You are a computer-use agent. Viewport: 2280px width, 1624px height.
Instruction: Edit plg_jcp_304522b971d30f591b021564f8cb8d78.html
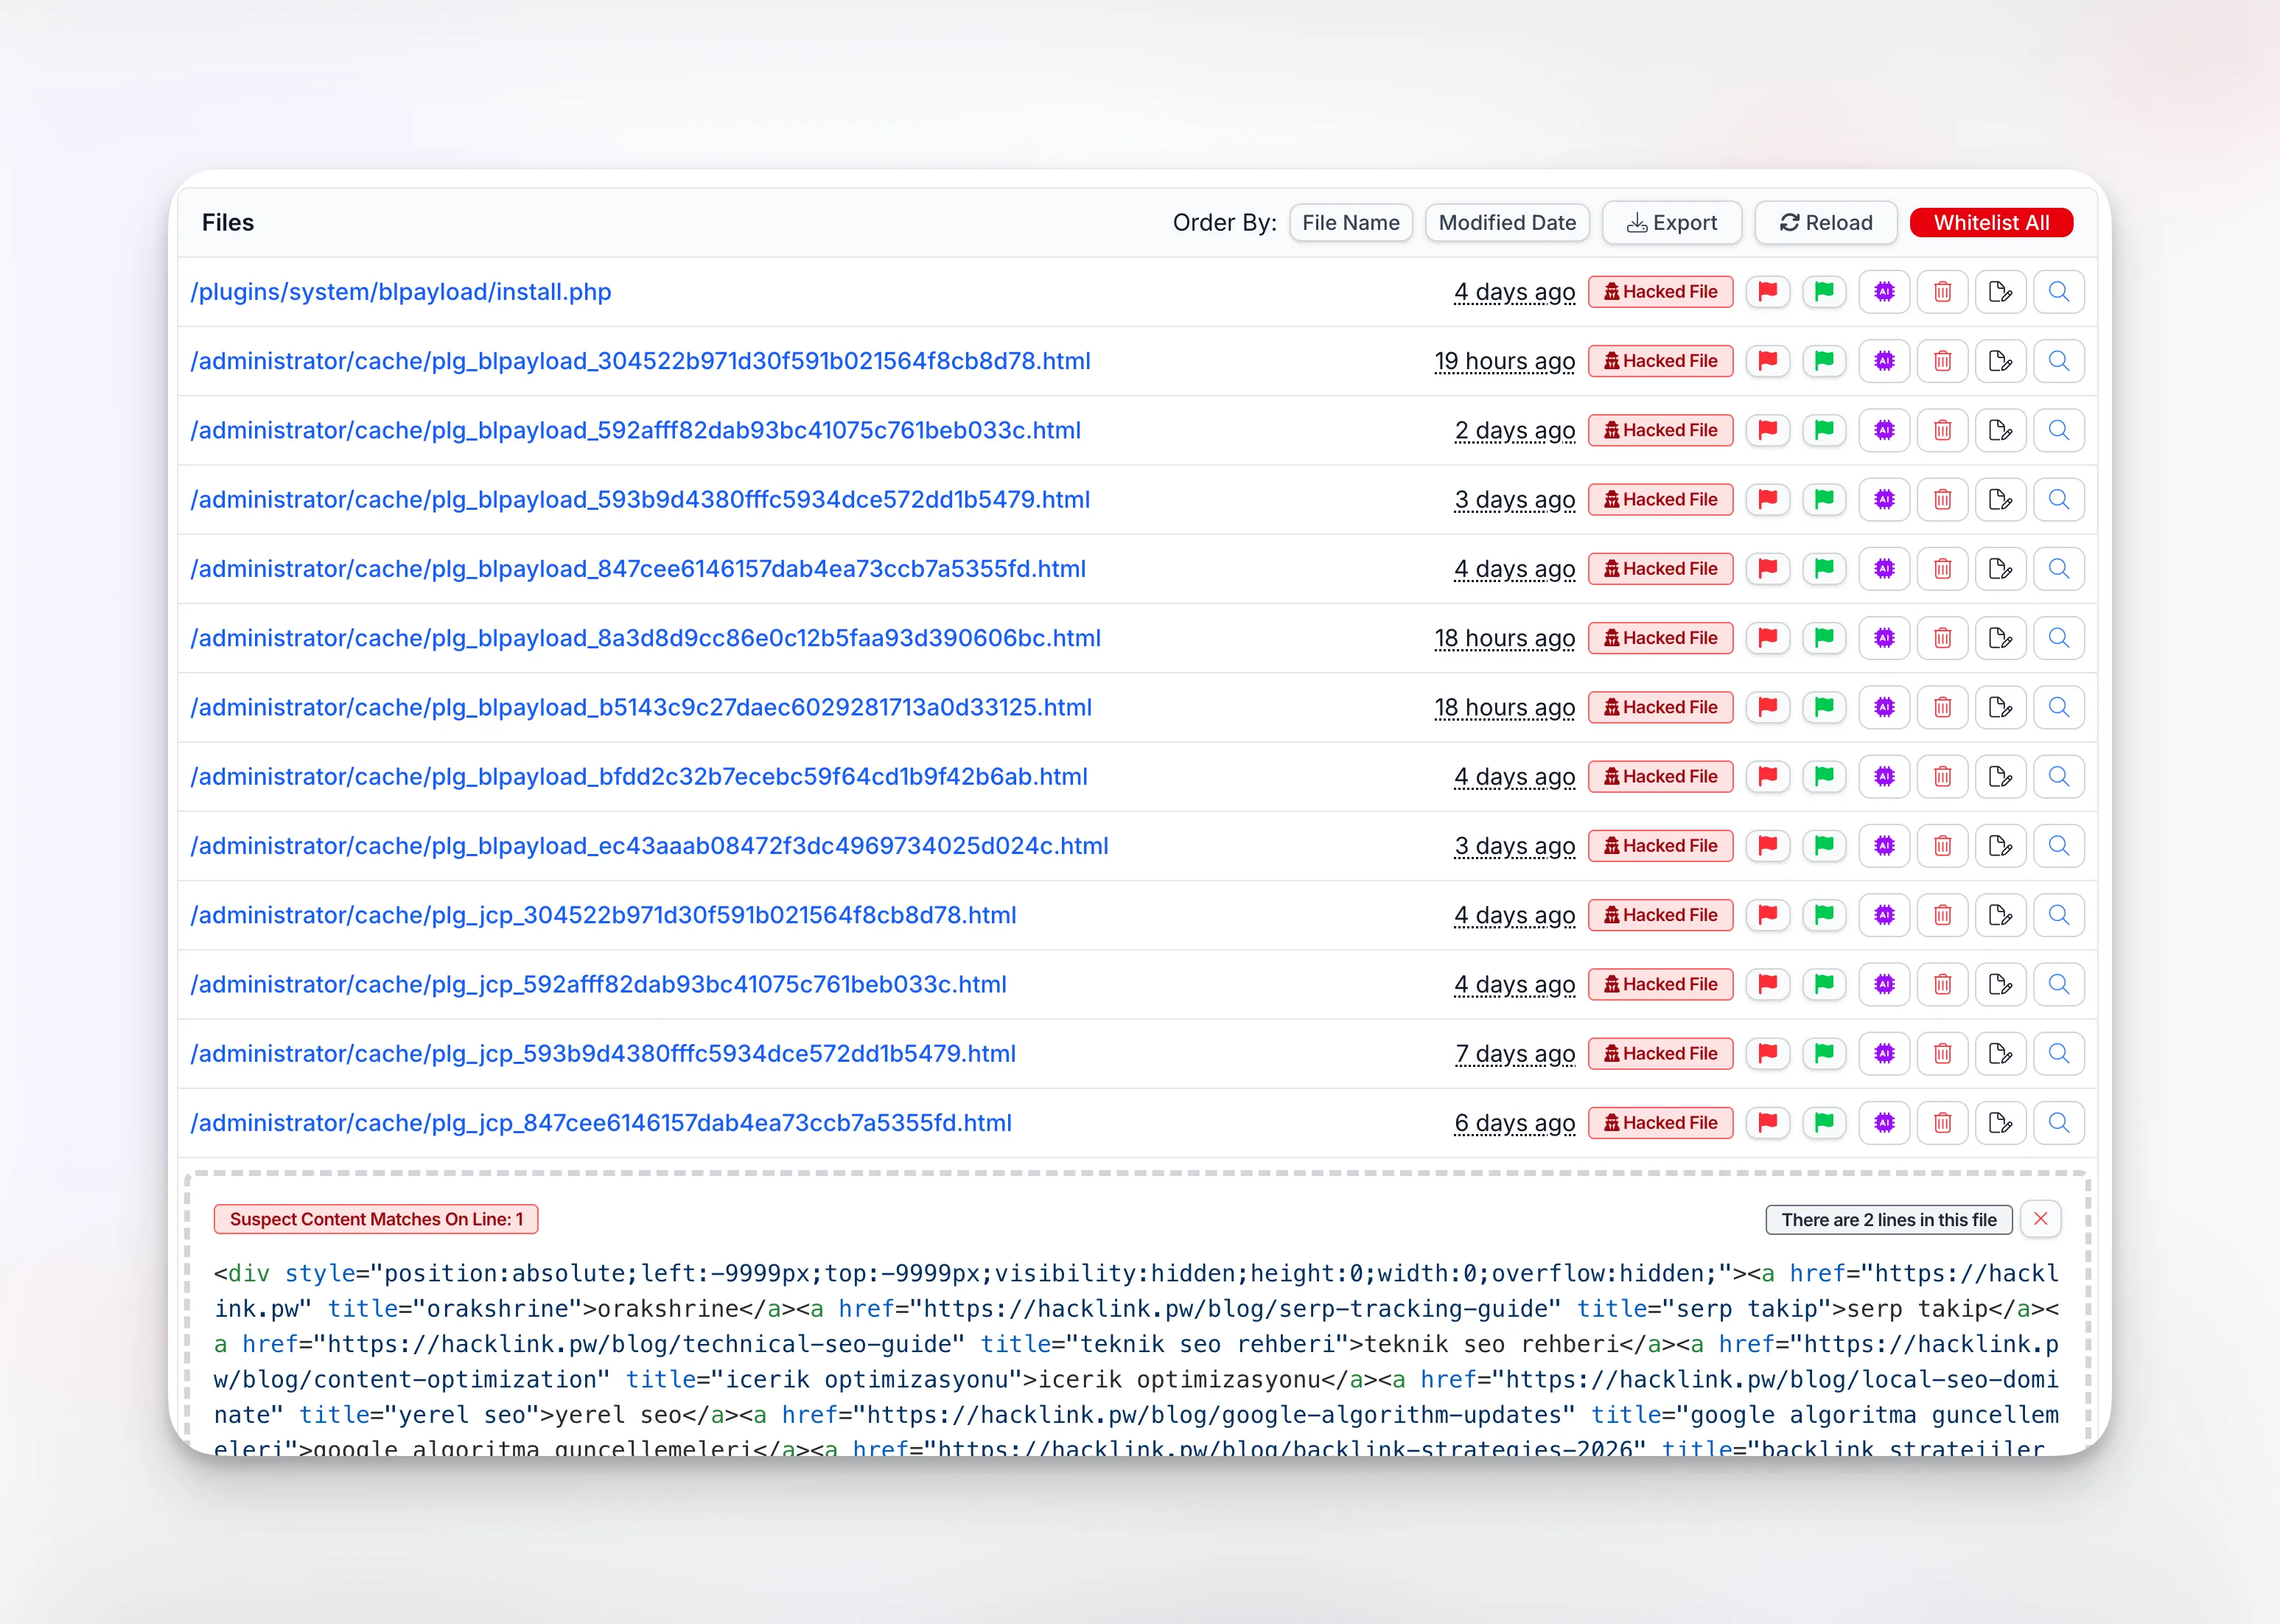coord(2001,915)
